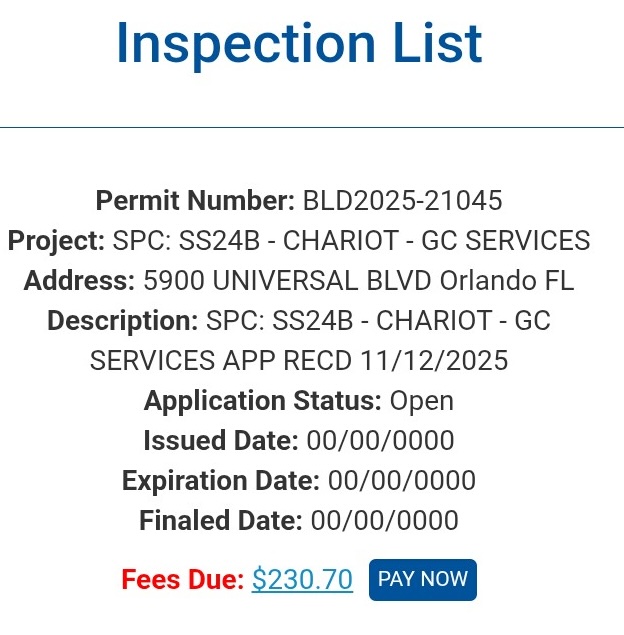Click the Description label
This screenshot has height=635, width=624.
[x=122, y=321]
